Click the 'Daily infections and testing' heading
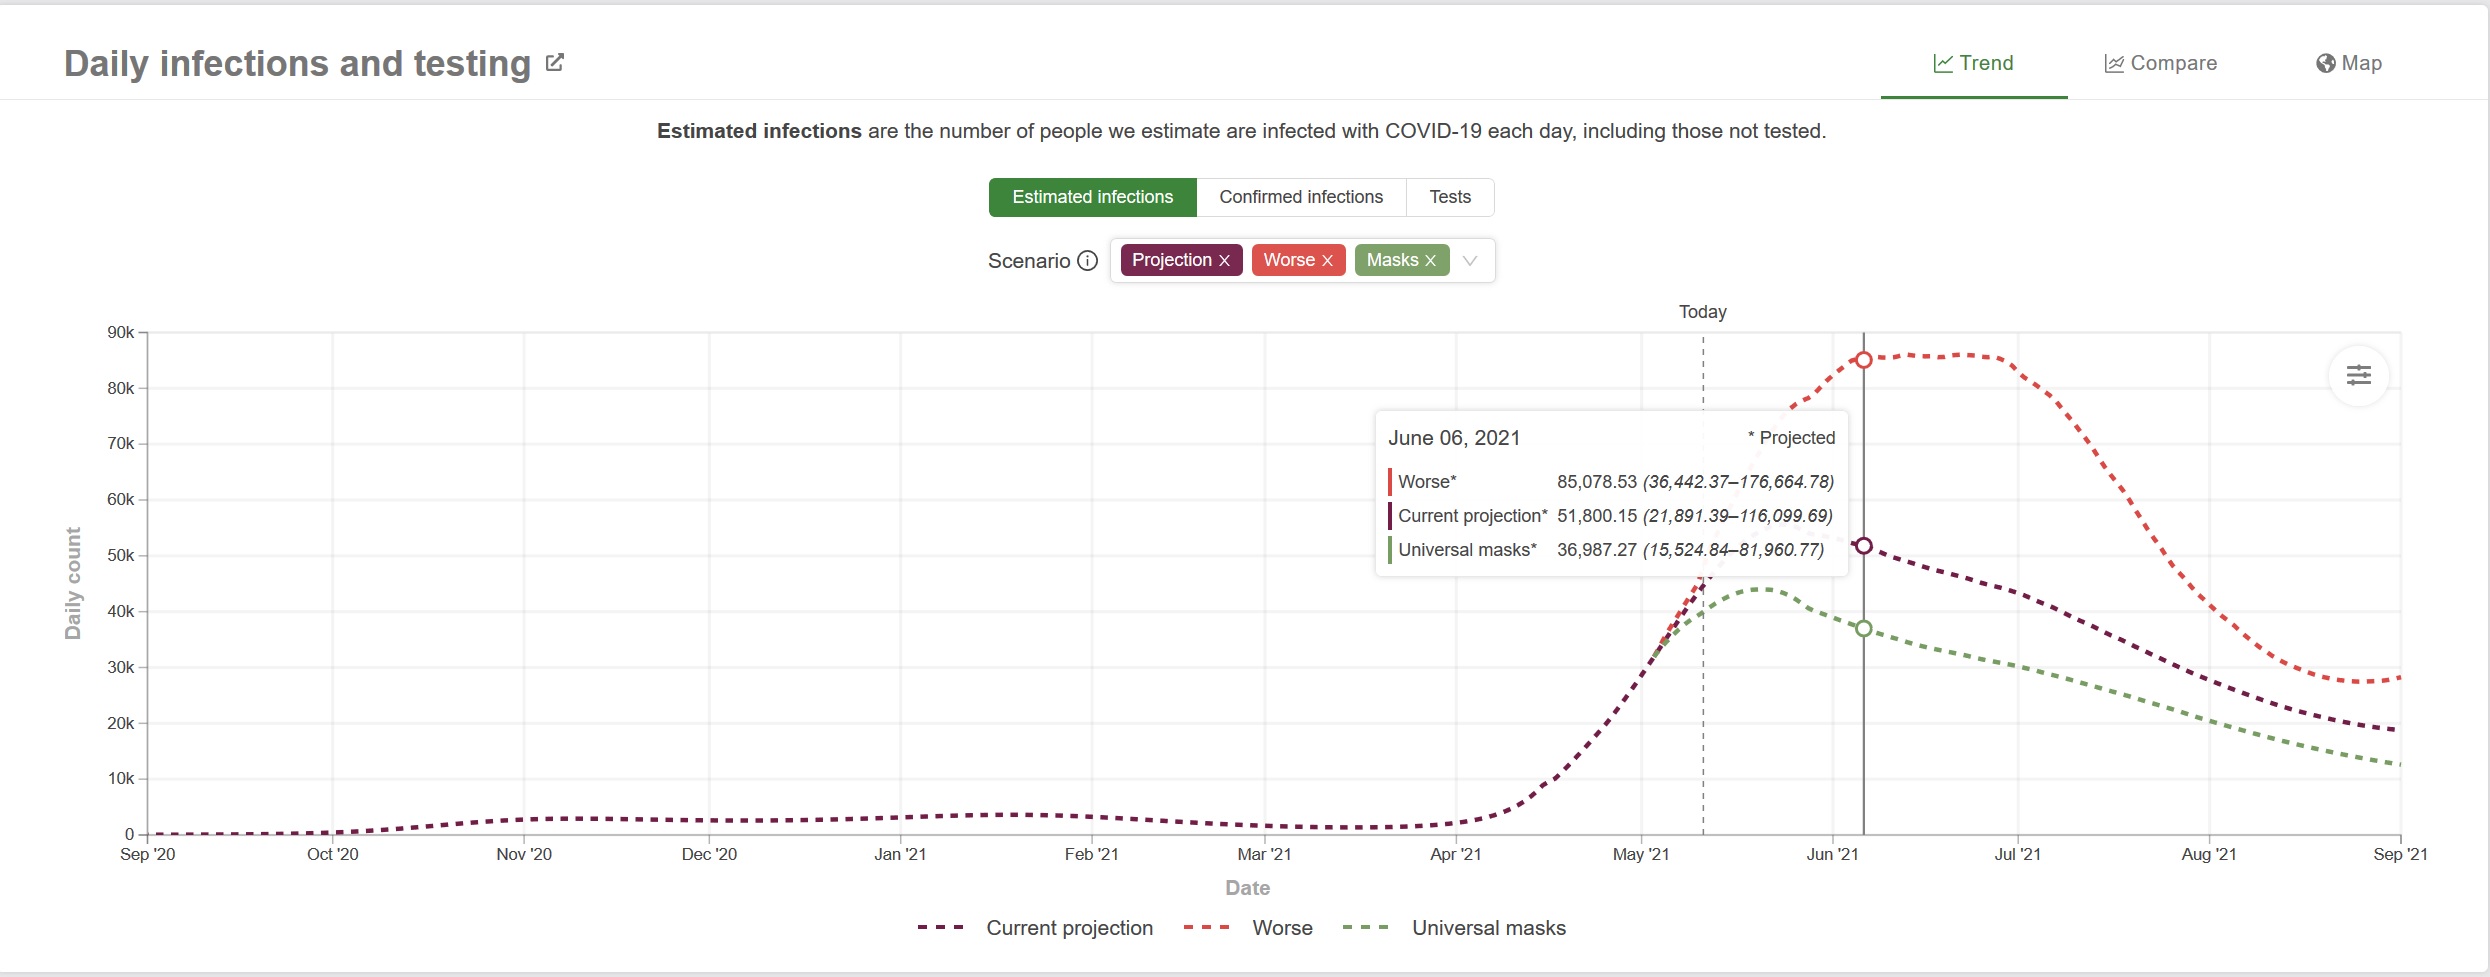Viewport: 2490px width, 977px height. tap(297, 63)
